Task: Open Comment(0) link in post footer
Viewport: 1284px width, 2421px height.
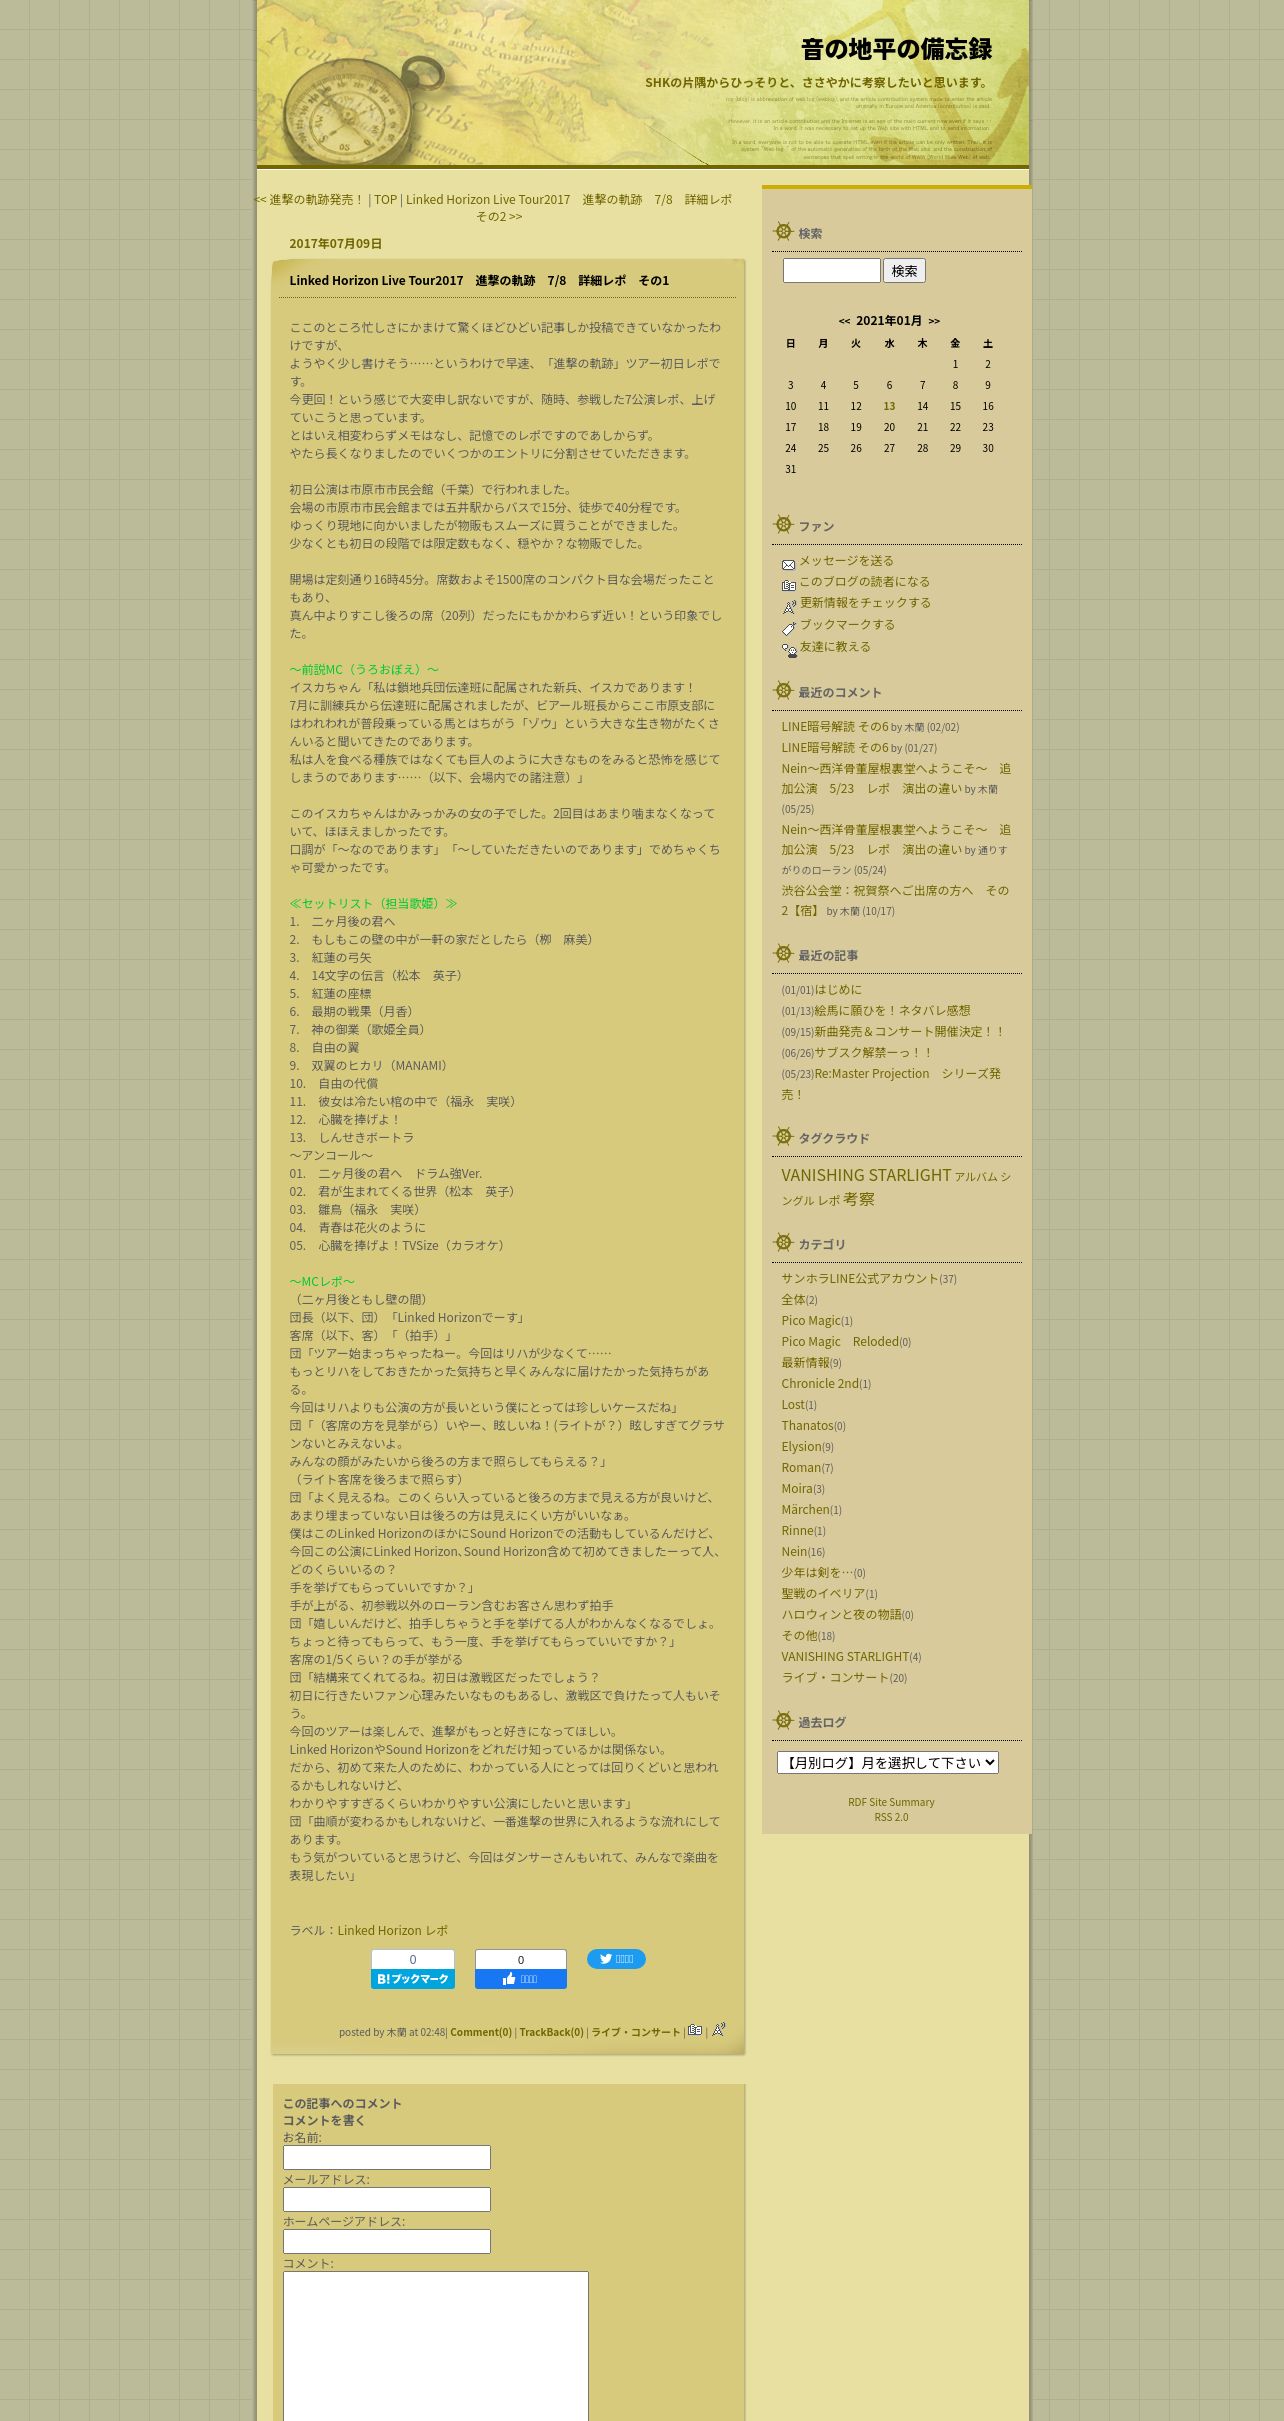Action: click(481, 2032)
